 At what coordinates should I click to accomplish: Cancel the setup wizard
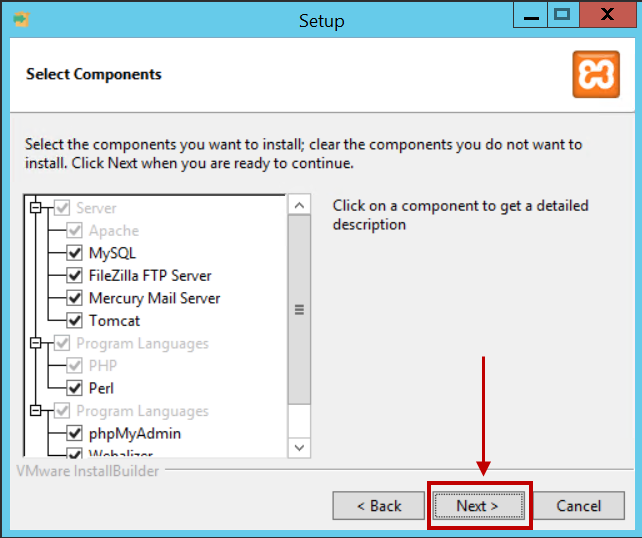[579, 506]
